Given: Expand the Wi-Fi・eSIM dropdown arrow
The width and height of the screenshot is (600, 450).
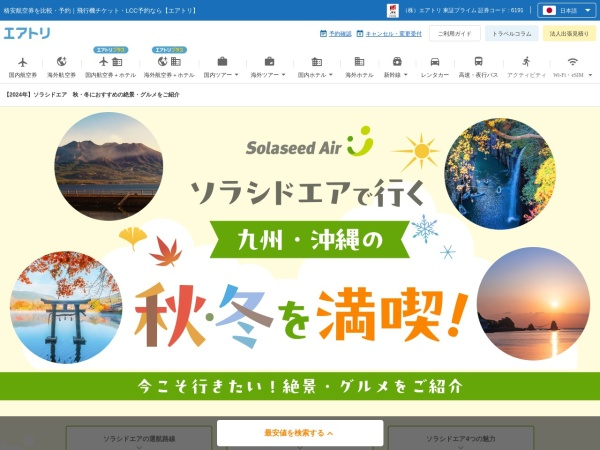Looking at the screenshot, I should [590, 75].
